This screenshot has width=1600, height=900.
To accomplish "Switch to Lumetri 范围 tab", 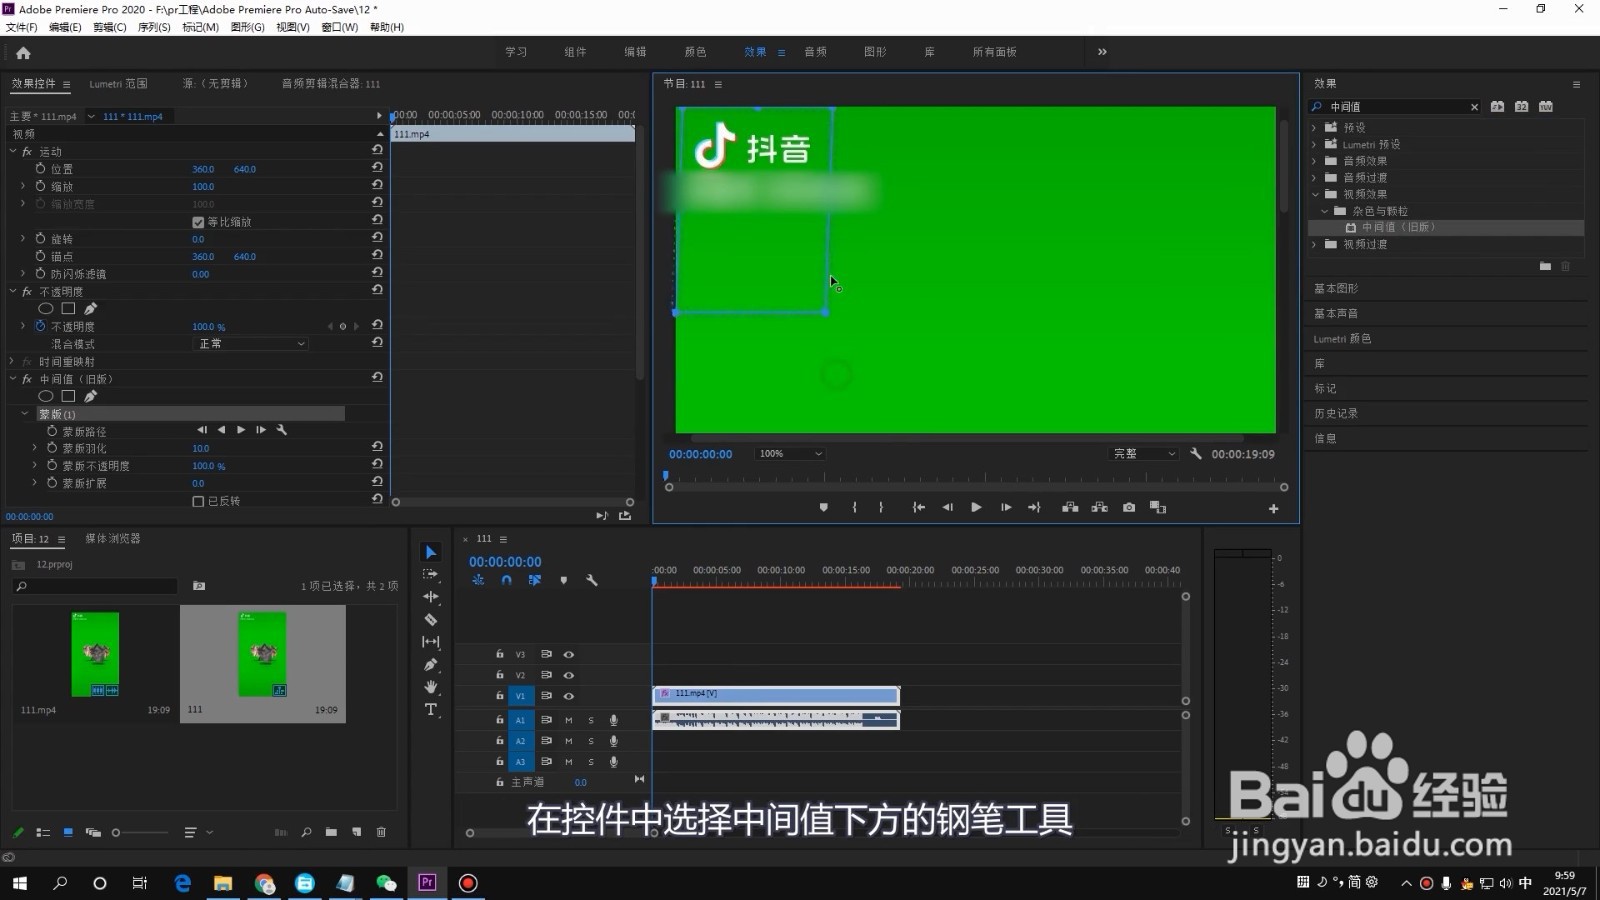I will click(x=118, y=84).
